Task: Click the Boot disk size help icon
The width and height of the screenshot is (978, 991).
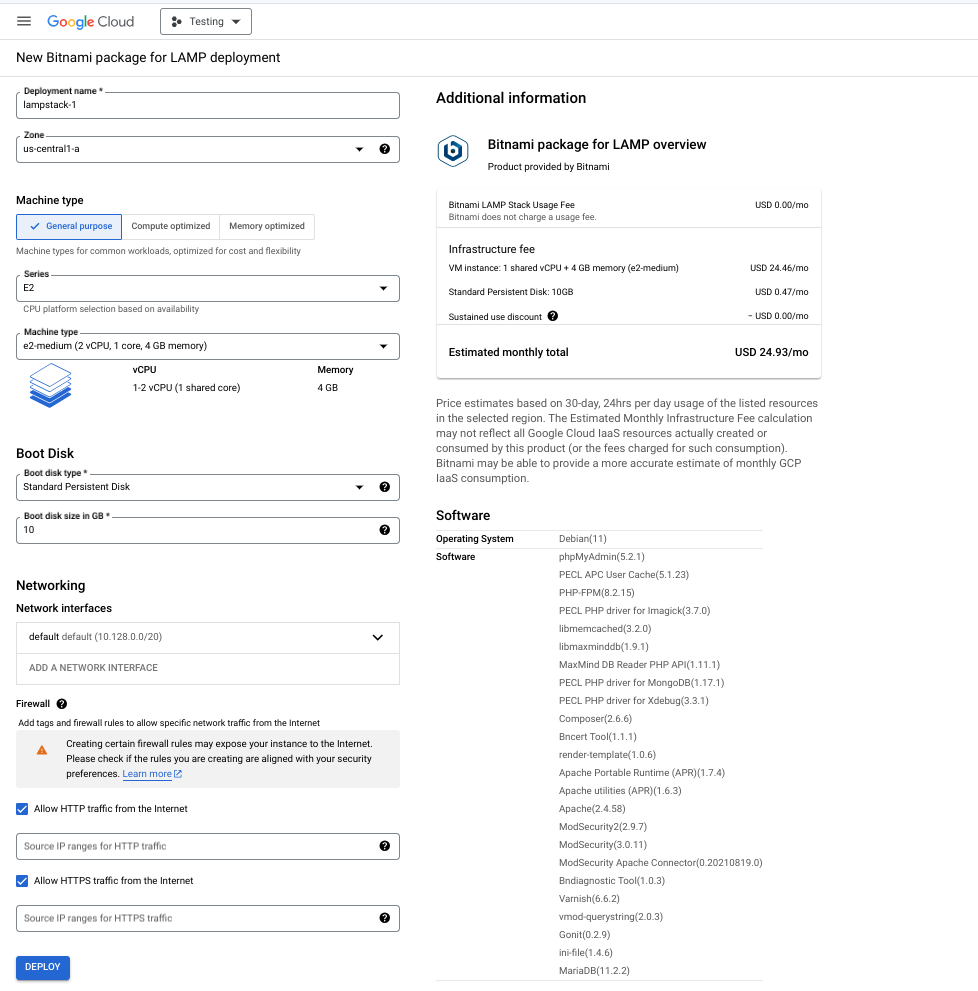Action: pos(384,530)
